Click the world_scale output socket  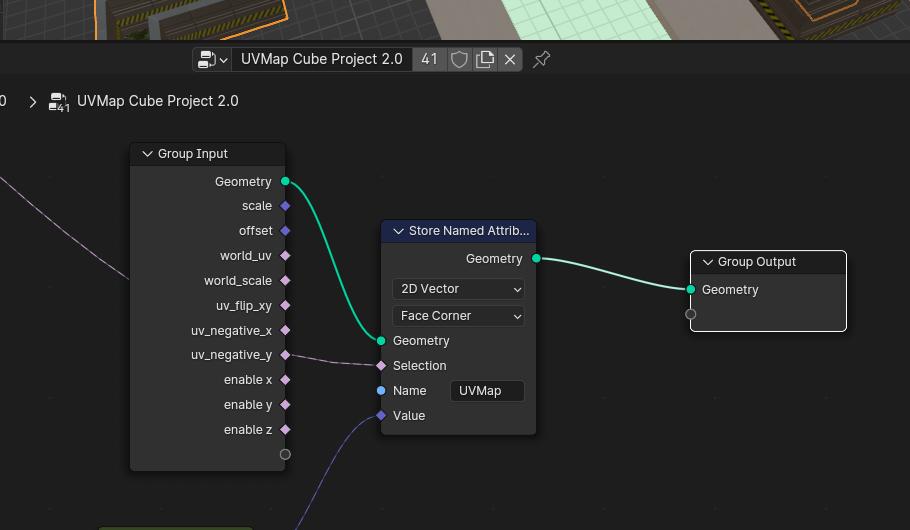[285, 280]
